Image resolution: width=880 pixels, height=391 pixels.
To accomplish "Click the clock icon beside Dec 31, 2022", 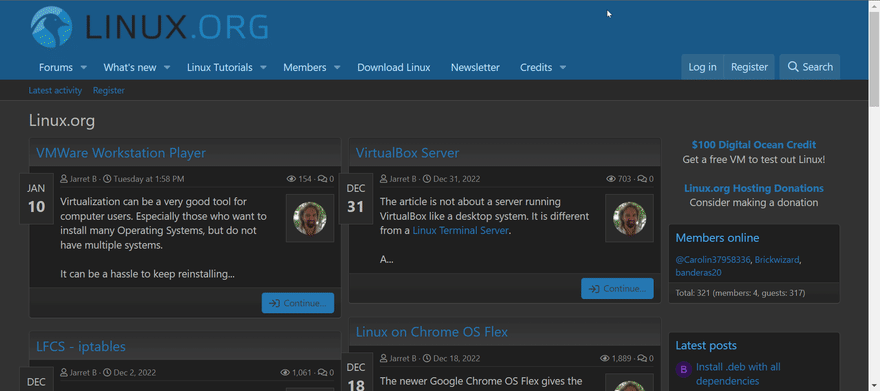I will [427, 179].
